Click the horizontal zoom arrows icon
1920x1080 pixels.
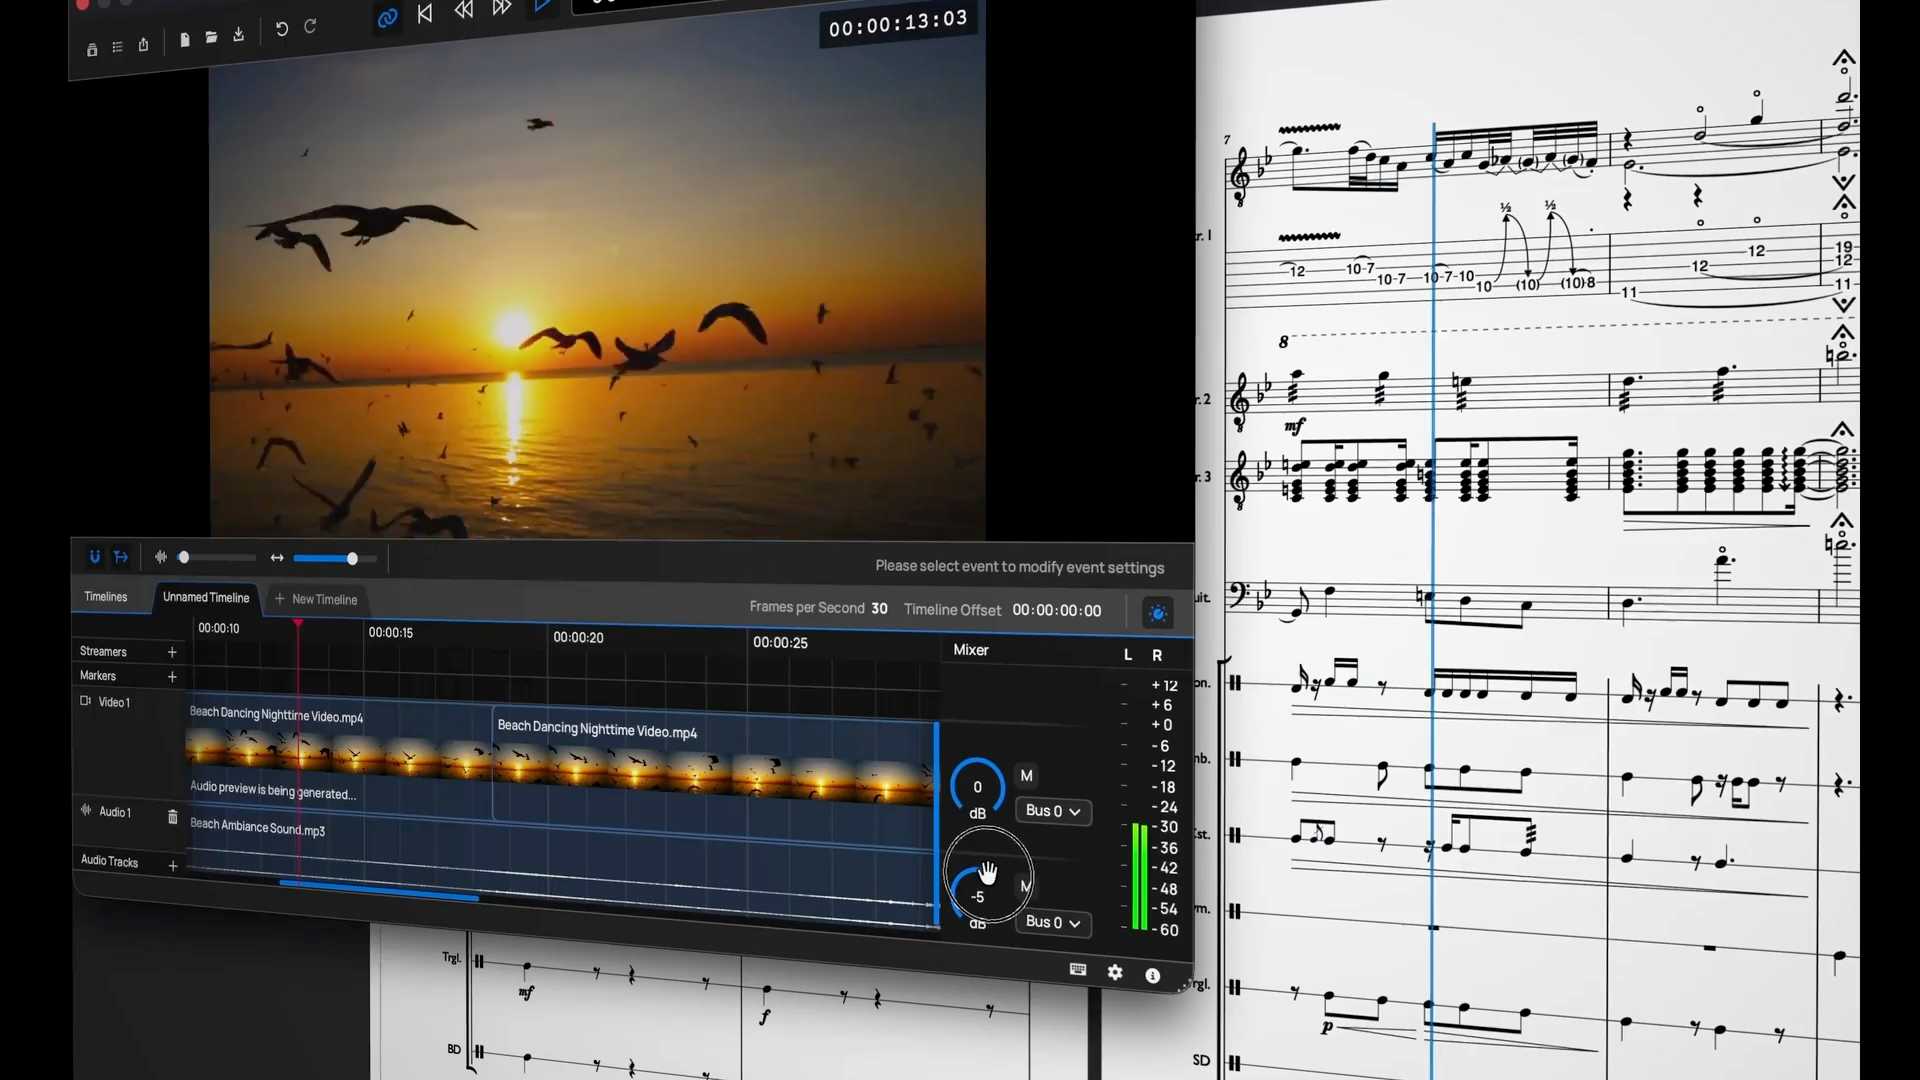click(277, 558)
